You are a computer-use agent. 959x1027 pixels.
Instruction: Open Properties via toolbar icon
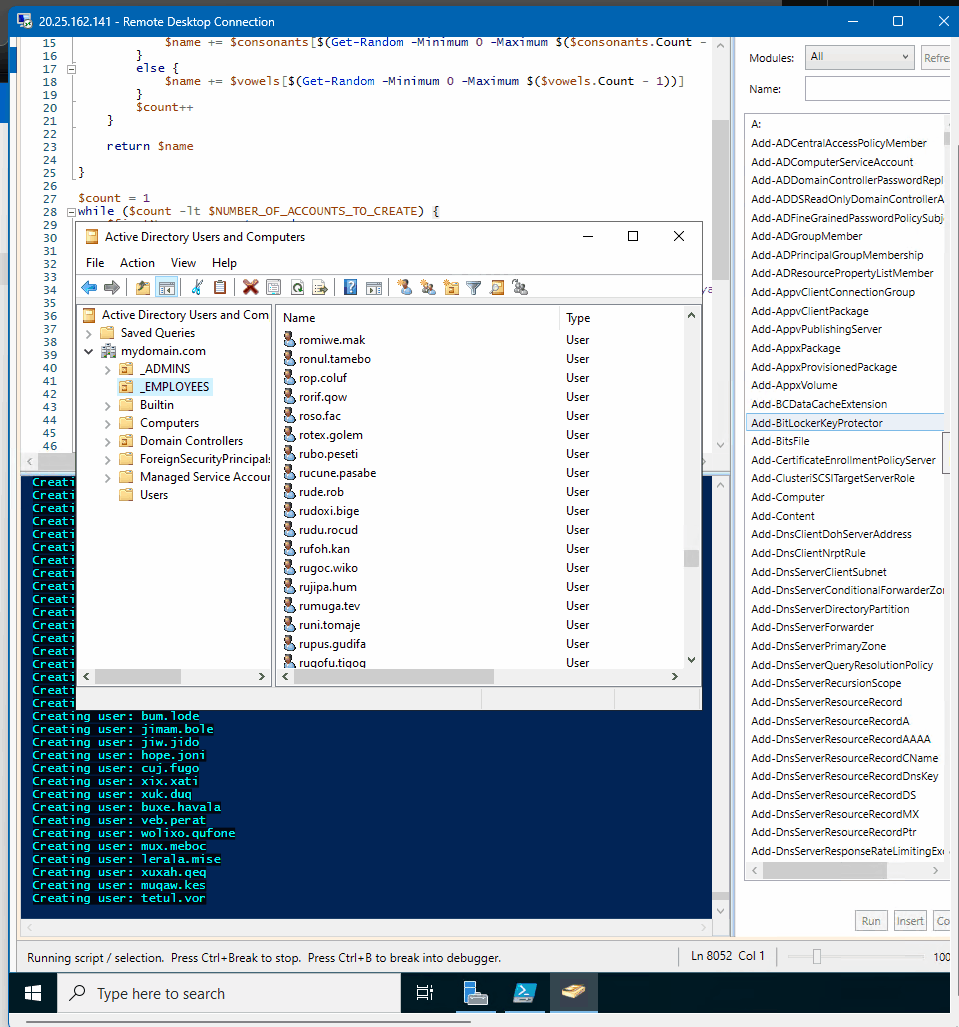coord(274,288)
